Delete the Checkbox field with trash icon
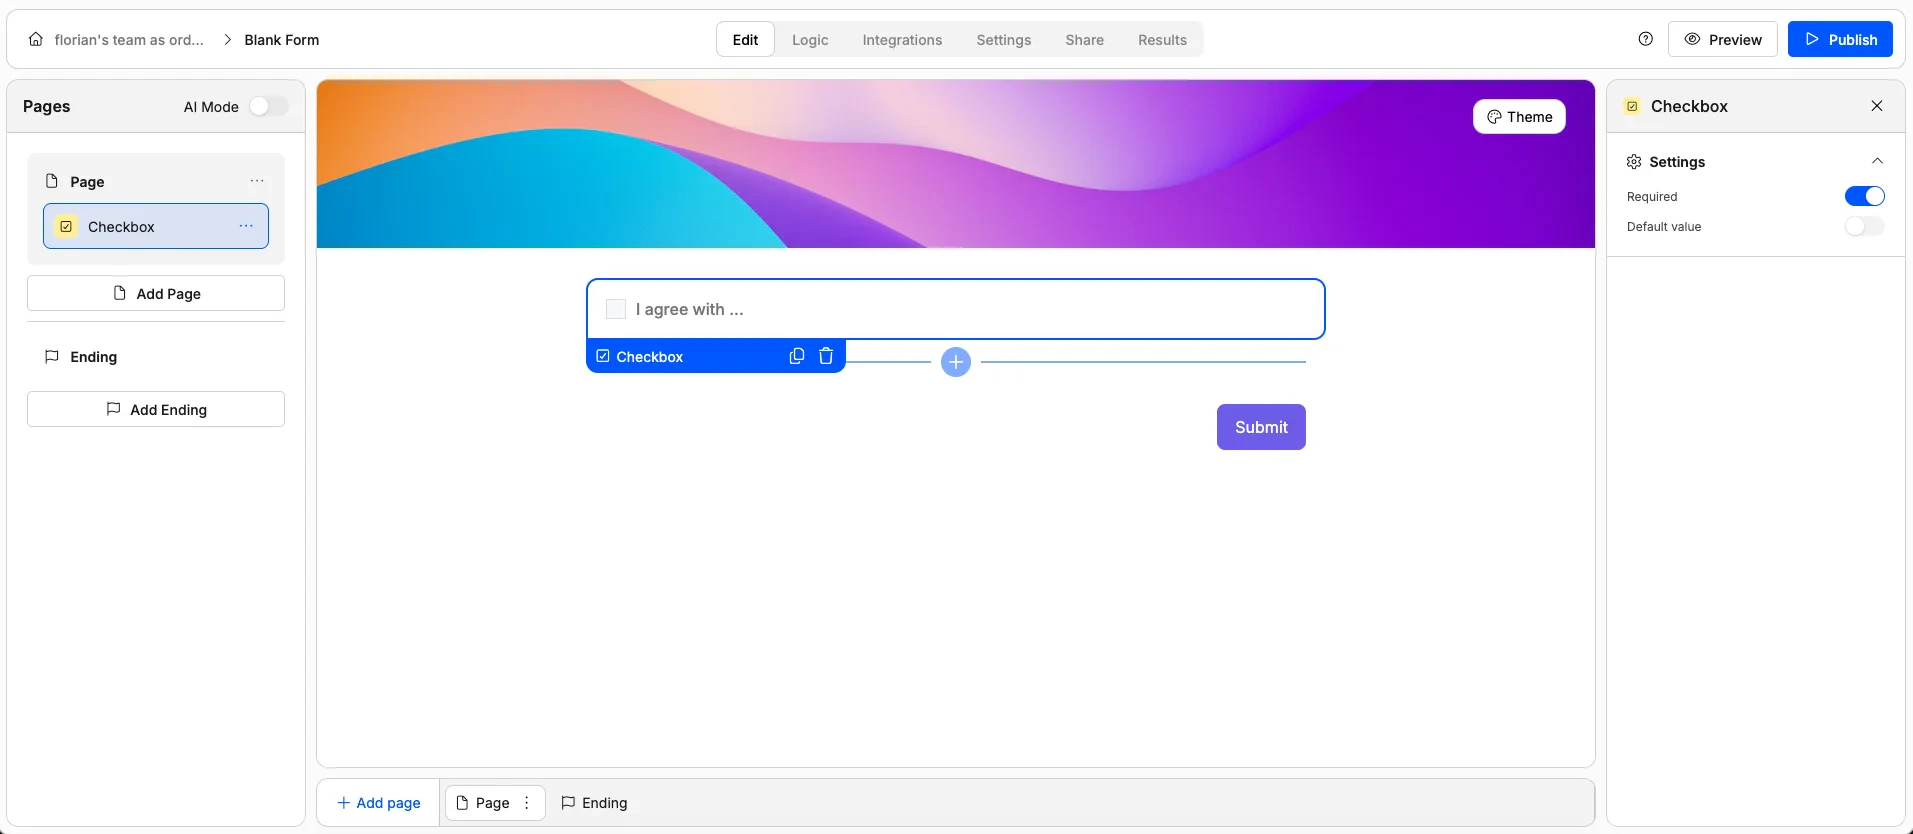The width and height of the screenshot is (1913, 834). 826,356
